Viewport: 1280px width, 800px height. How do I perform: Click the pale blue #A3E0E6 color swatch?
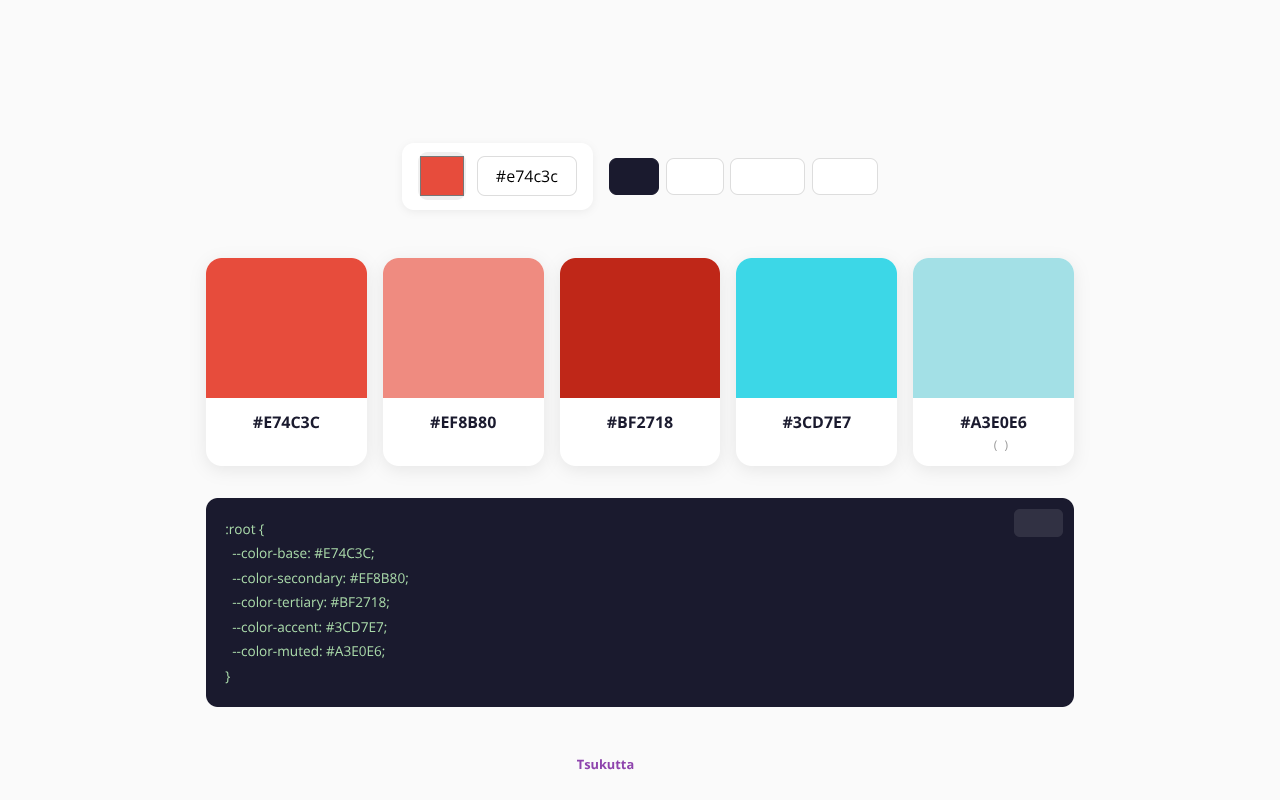[993, 328]
